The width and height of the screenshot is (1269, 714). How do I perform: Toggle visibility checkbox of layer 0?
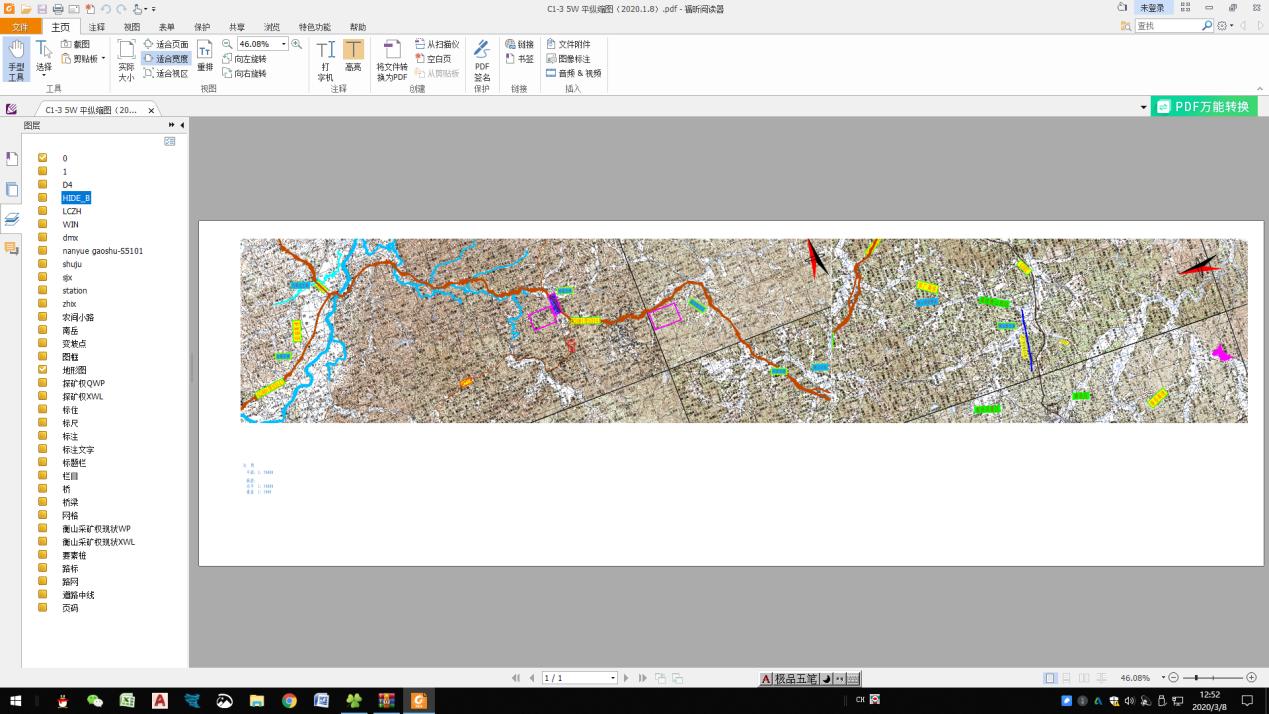tap(43, 158)
